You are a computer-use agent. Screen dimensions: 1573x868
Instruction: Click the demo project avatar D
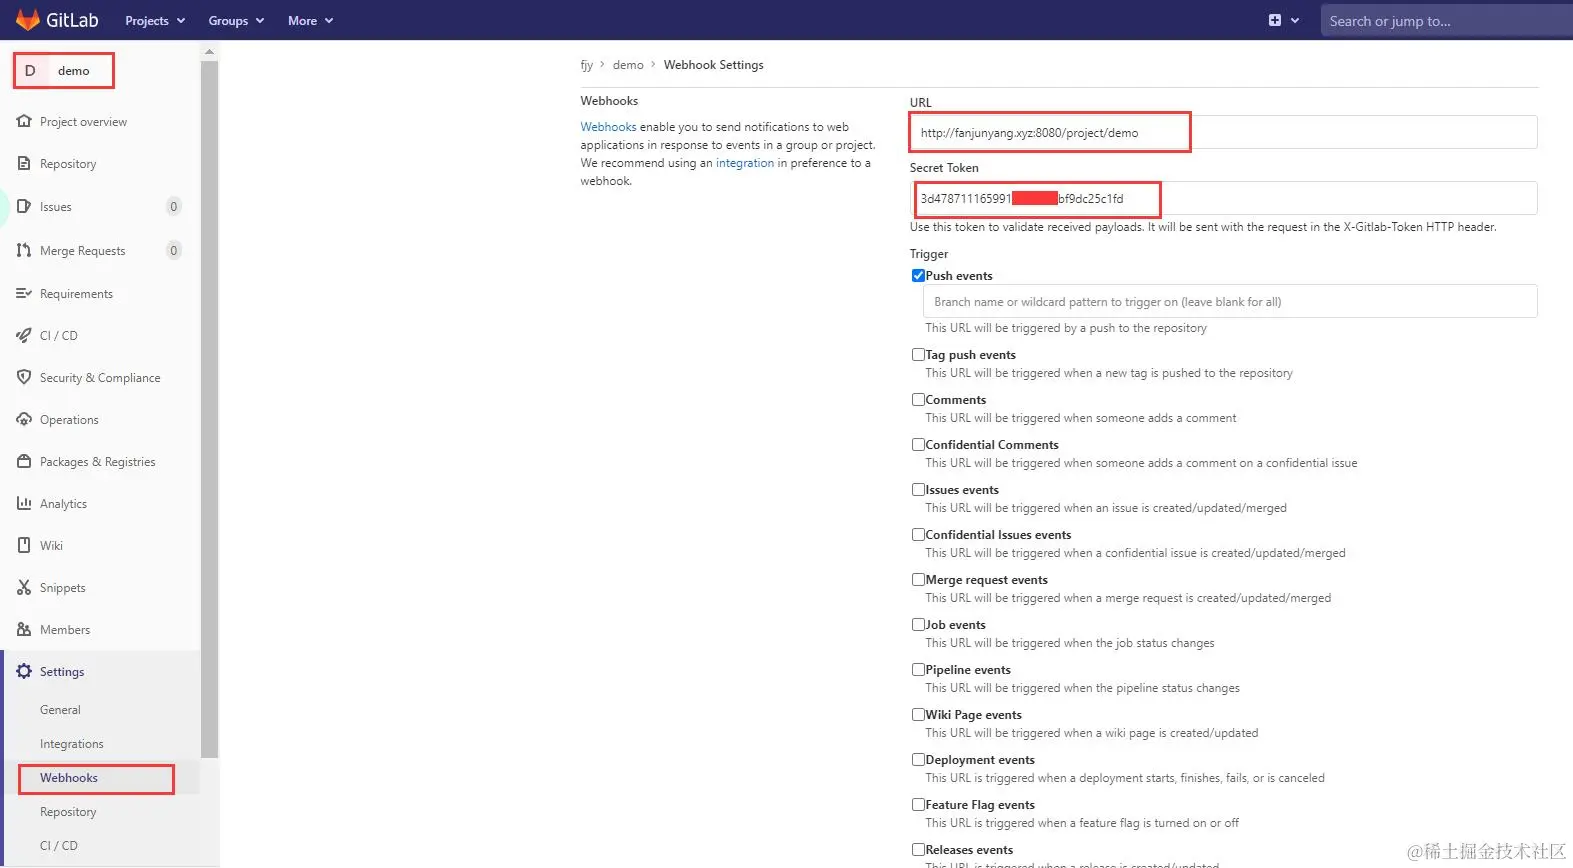pyautogui.click(x=30, y=70)
